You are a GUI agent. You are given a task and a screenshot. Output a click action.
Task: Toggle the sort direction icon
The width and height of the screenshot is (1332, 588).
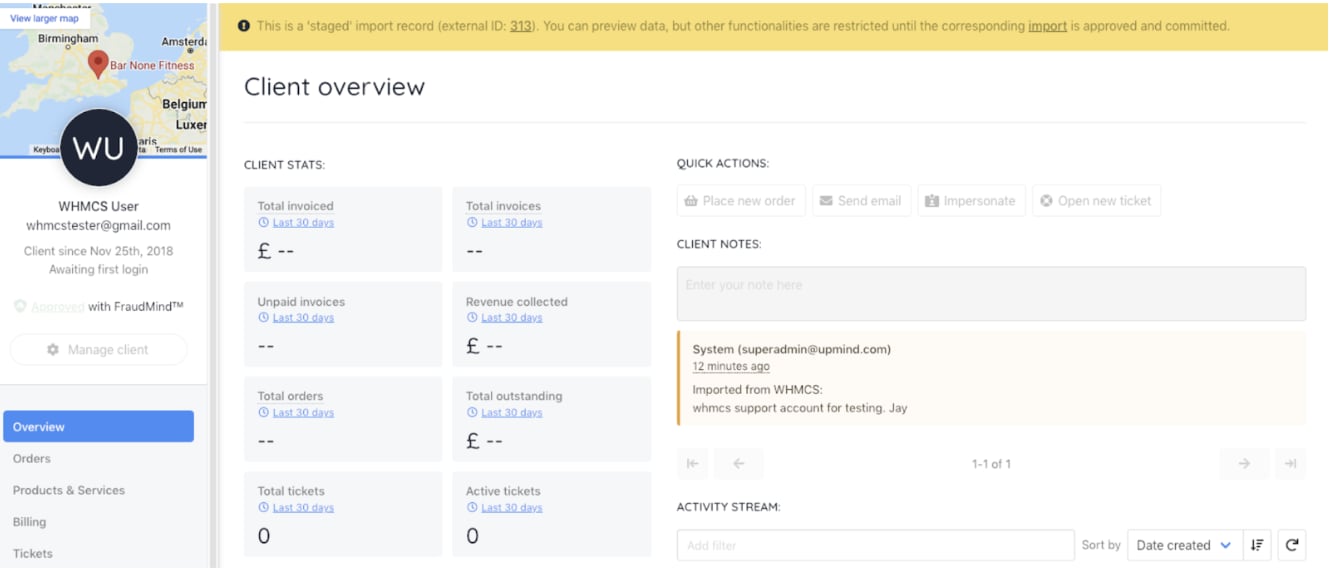click(1257, 545)
